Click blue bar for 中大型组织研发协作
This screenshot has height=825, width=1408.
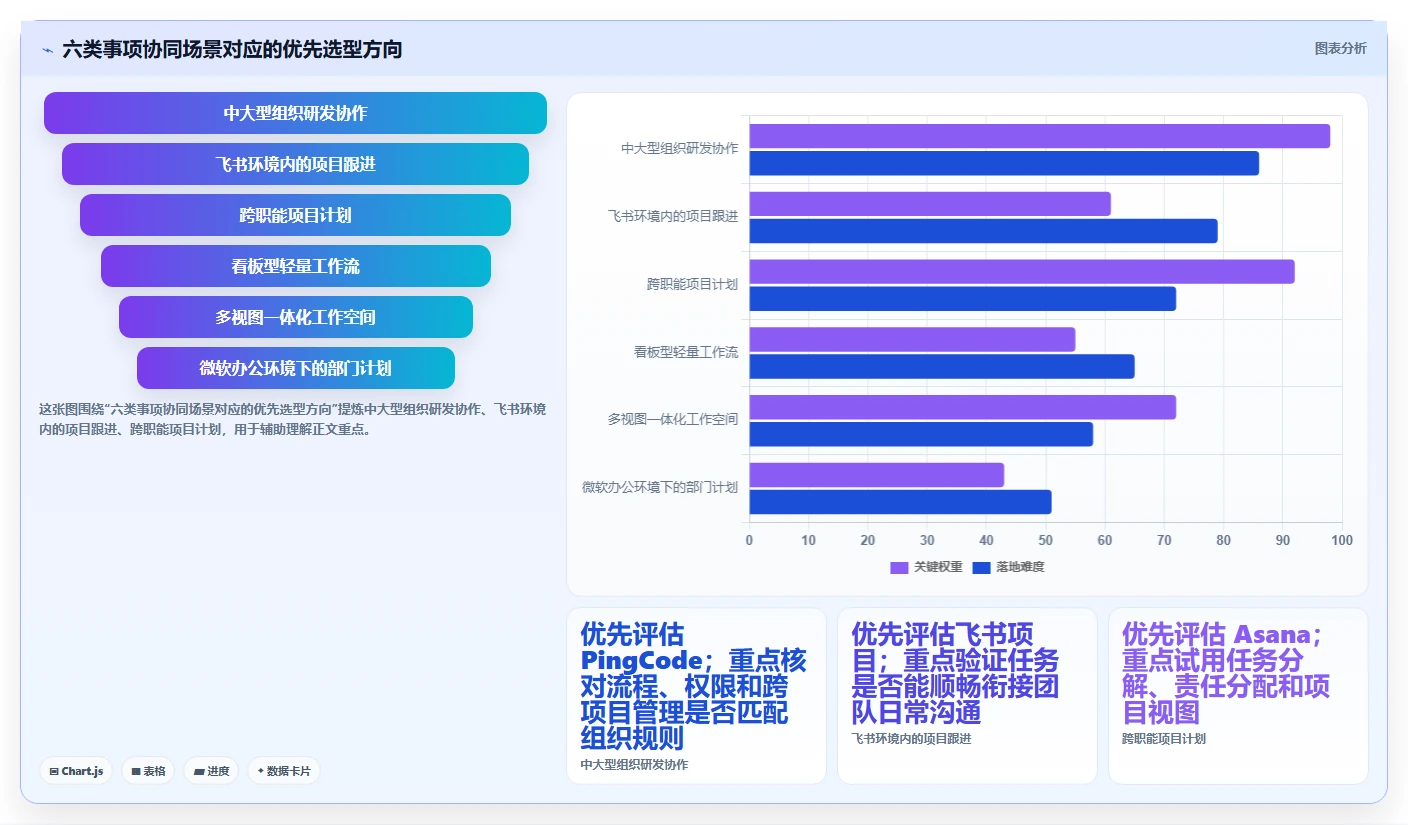coord(1004,163)
